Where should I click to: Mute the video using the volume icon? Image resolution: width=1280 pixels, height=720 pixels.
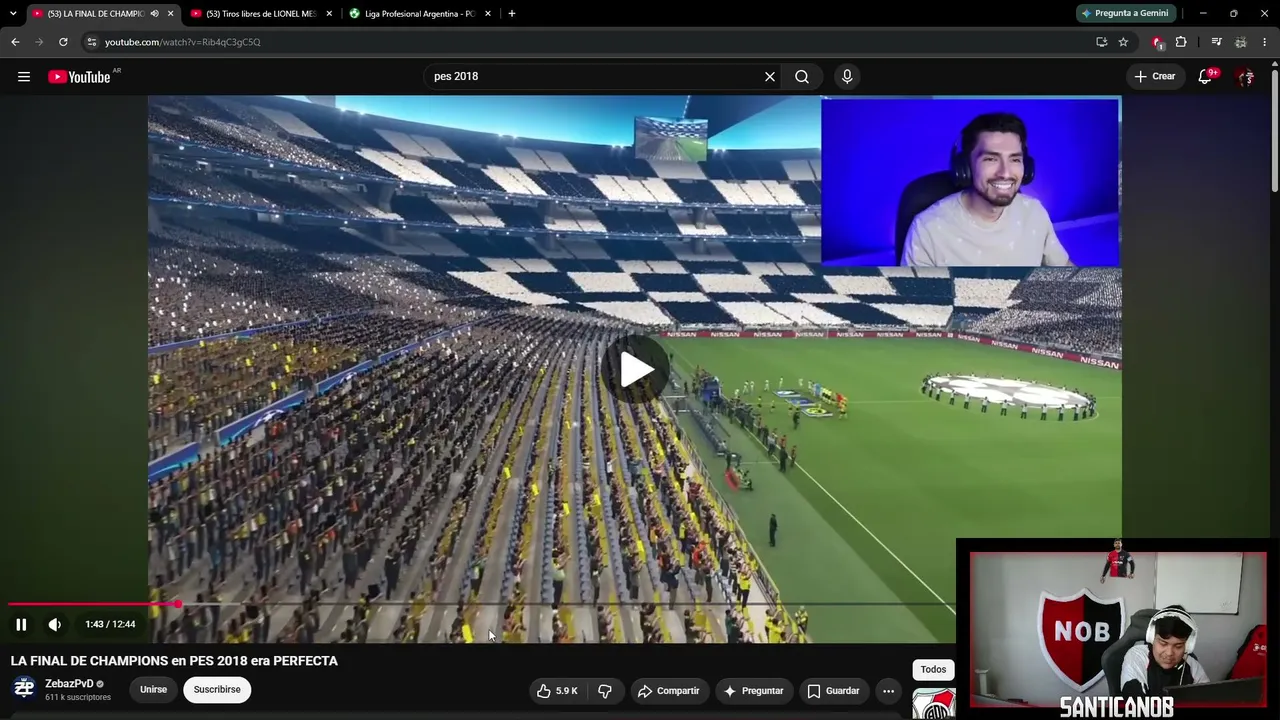tap(55, 625)
